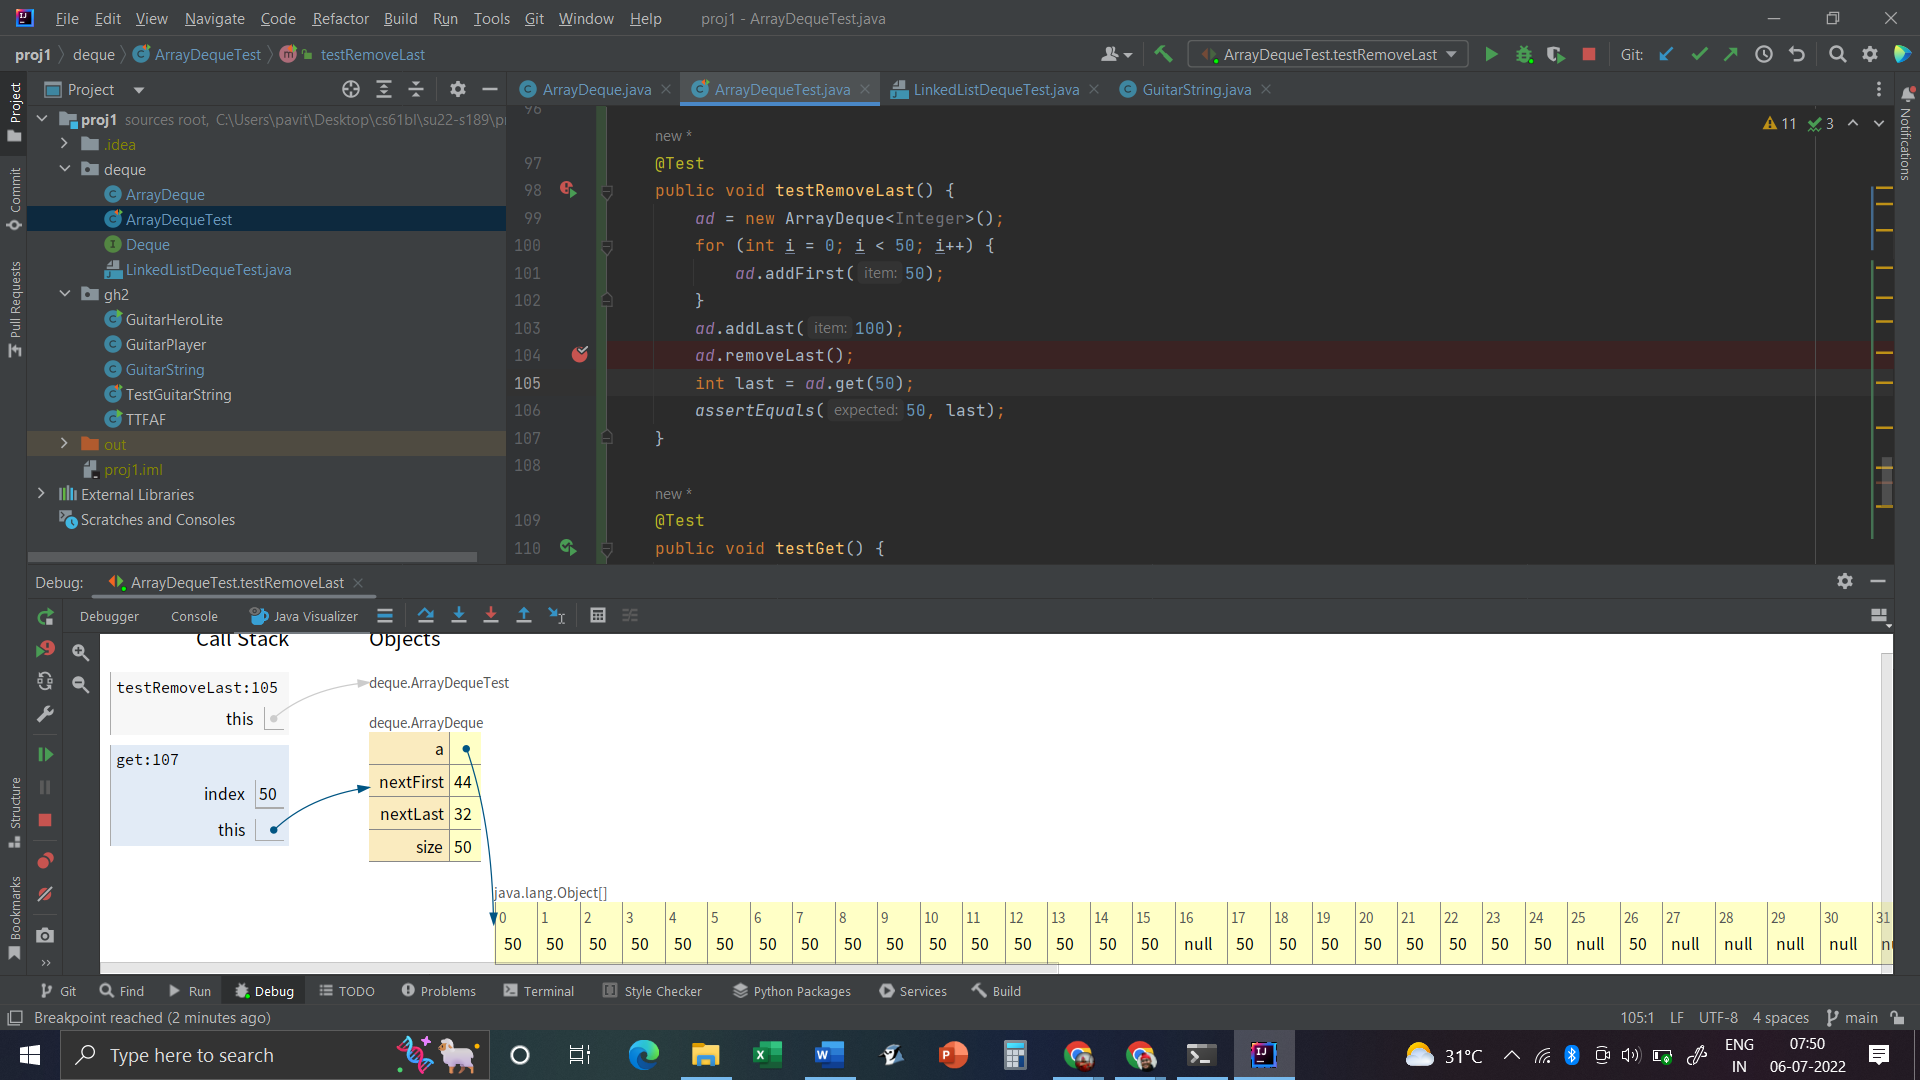This screenshot has height=1080, width=1920.
Task: Toggle the breakpoint on line 104
Action: click(x=580, y=355)
